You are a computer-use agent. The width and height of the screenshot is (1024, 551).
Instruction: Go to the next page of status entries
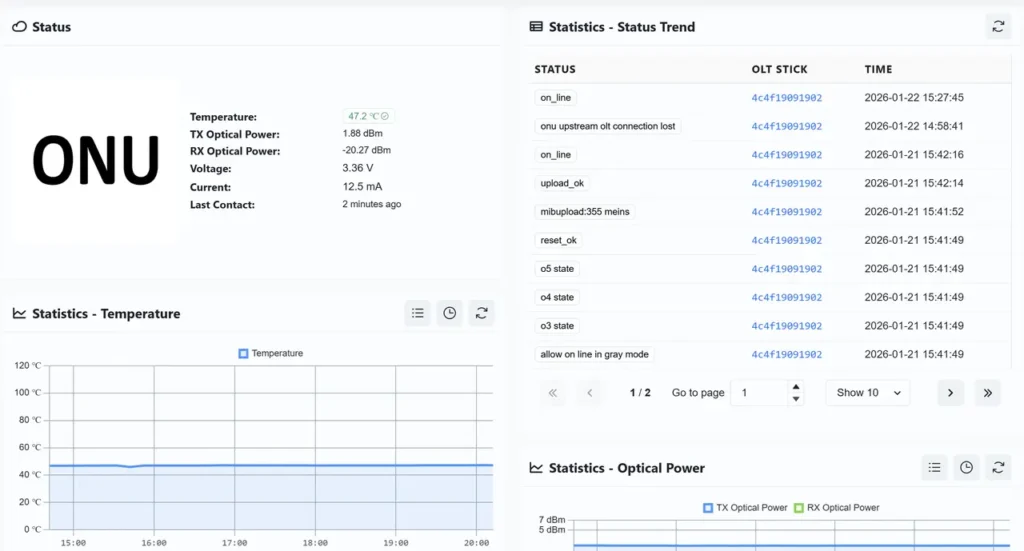[x=950, y=393]
